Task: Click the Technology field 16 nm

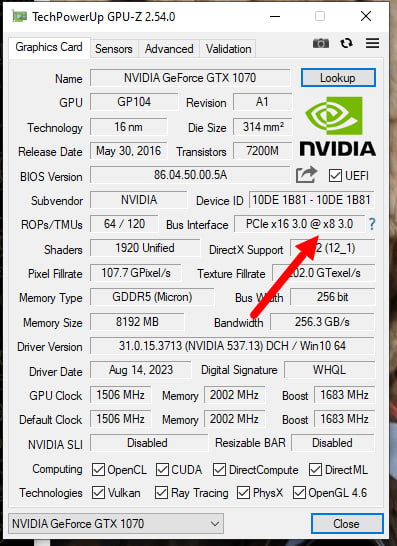Action: 129,127
